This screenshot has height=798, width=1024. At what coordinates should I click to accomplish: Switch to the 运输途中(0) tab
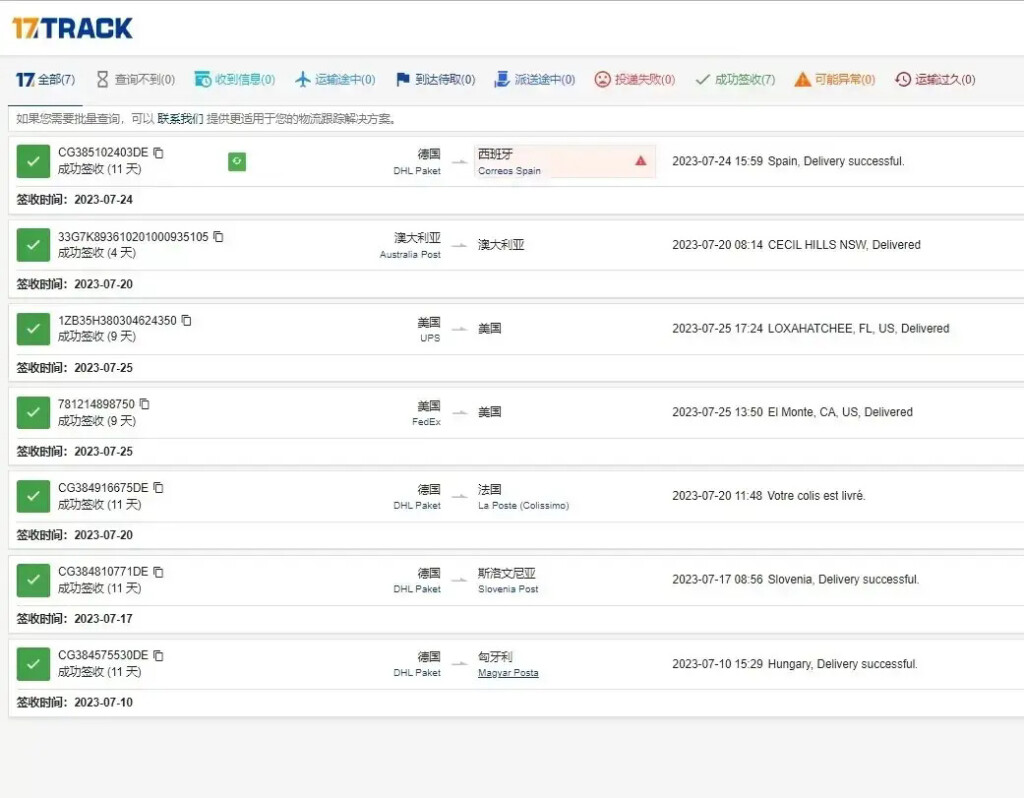(335, 80)
